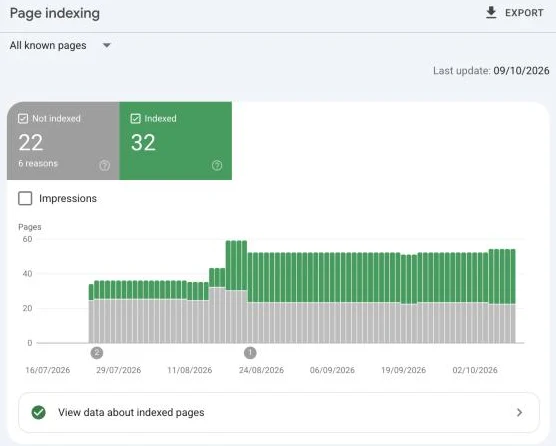
Task: Click the EXPORT button label
Action: tap(524, 13)
